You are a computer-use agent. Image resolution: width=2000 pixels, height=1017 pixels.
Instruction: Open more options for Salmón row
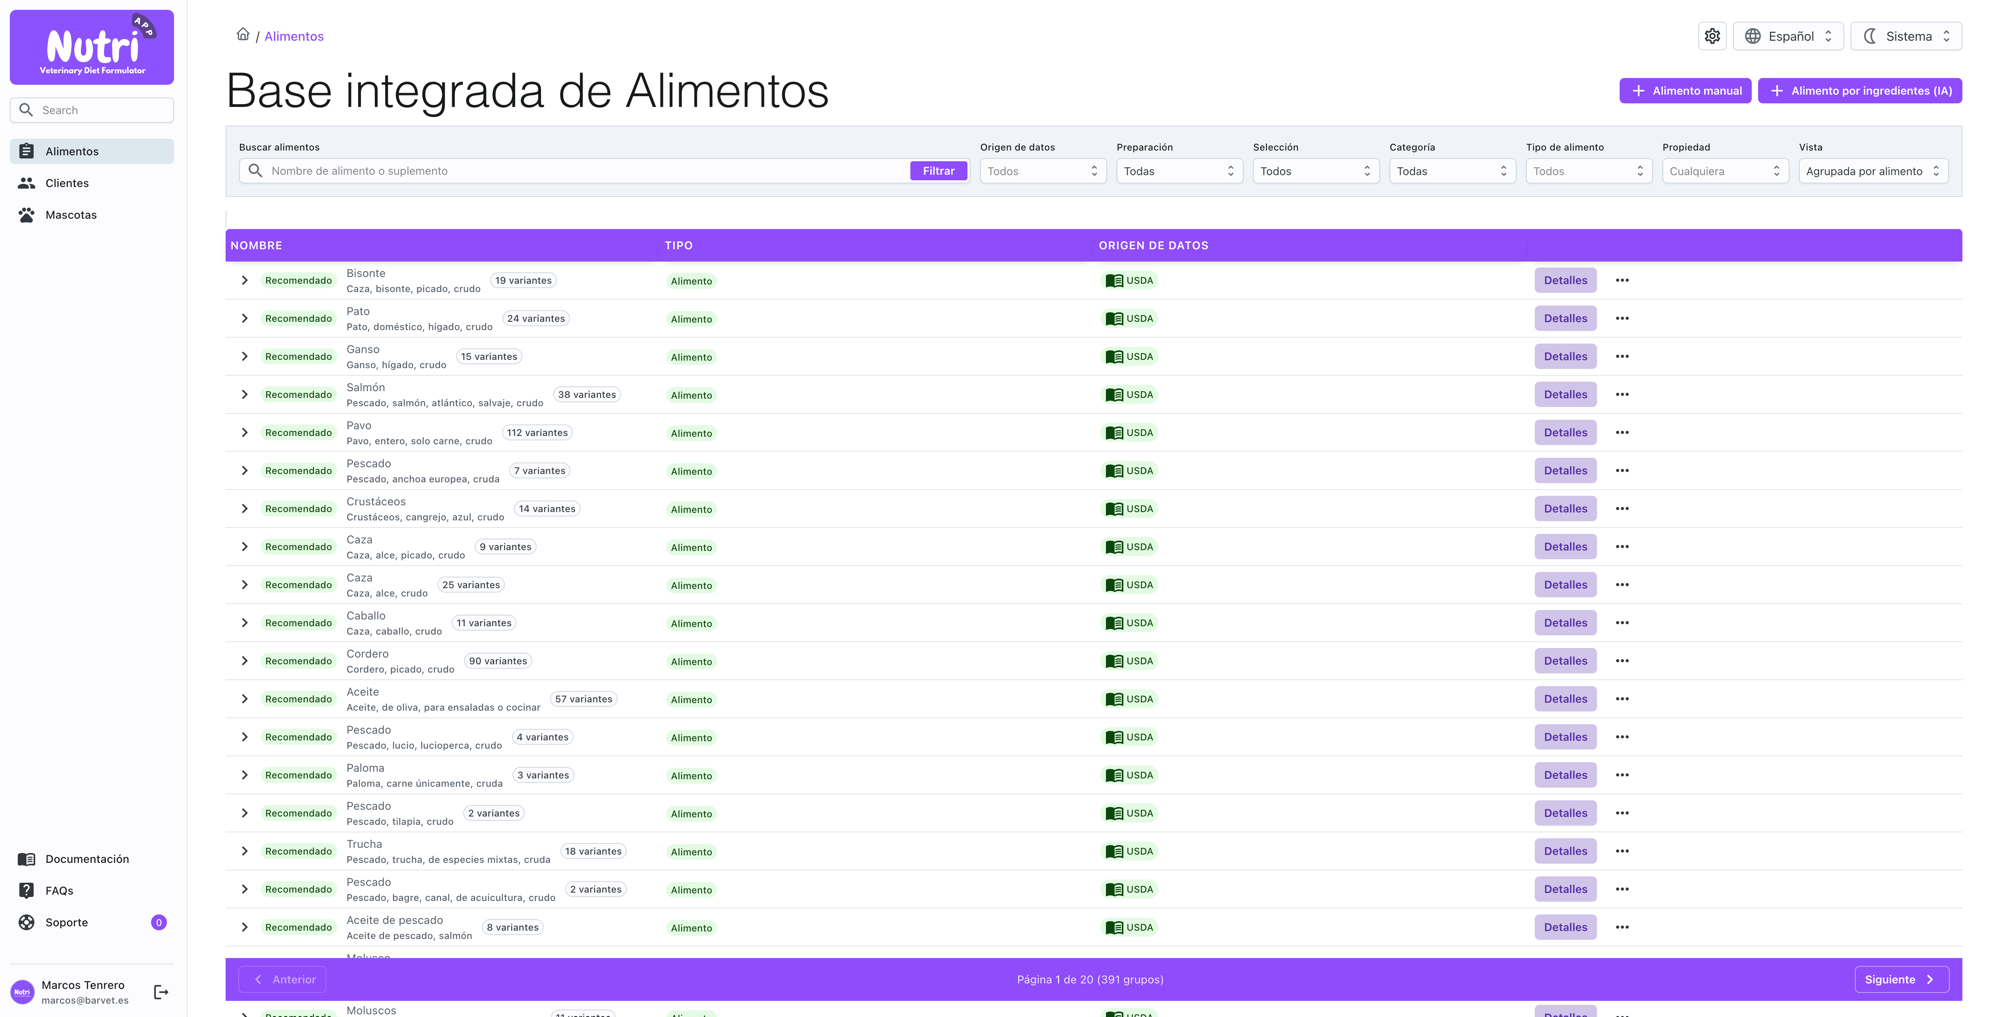[x=1622, y=395]
